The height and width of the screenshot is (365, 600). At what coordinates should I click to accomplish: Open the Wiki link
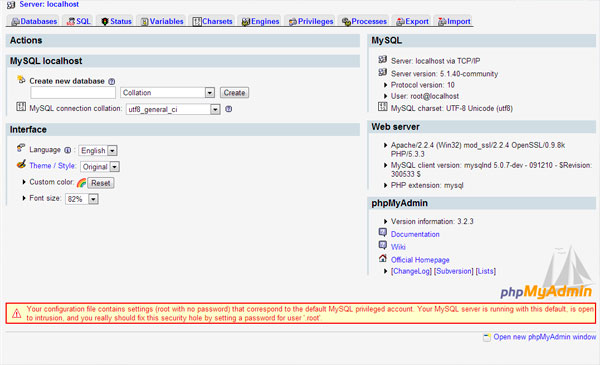click(x=398, y=247)
